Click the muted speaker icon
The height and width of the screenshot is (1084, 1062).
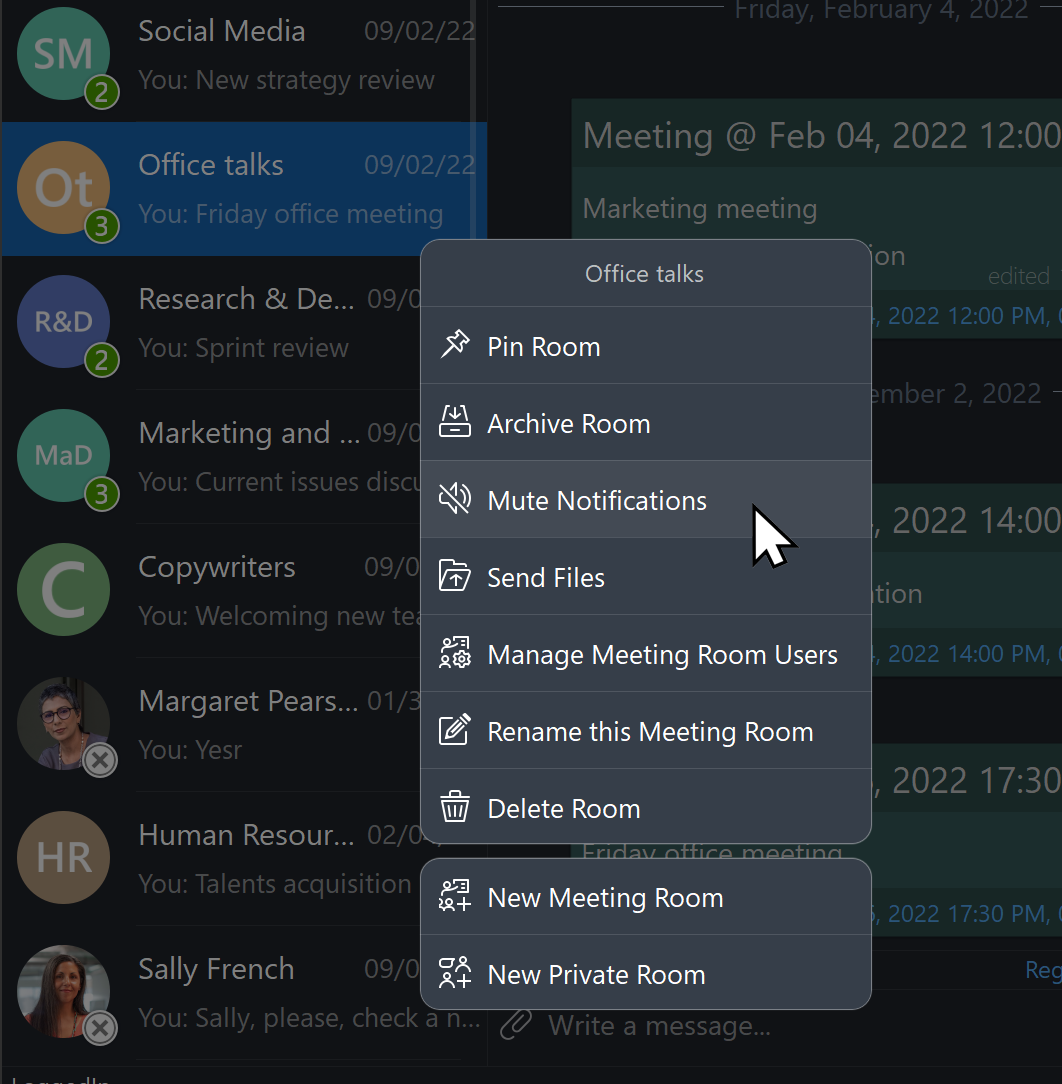click(455, 498)
